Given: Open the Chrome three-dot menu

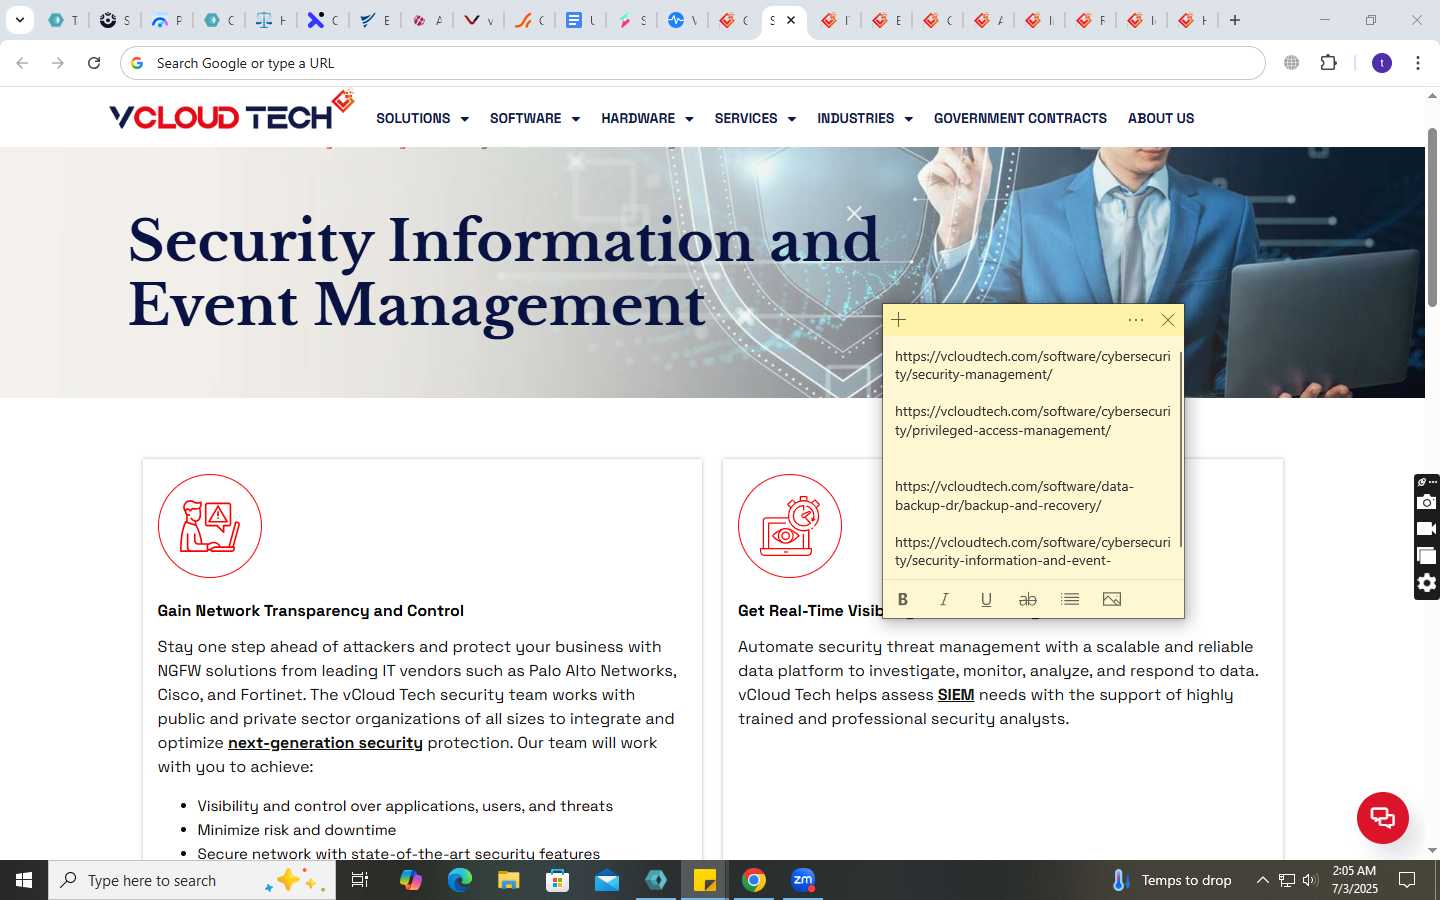Looking at the screenshot, I should (1418, 63).
